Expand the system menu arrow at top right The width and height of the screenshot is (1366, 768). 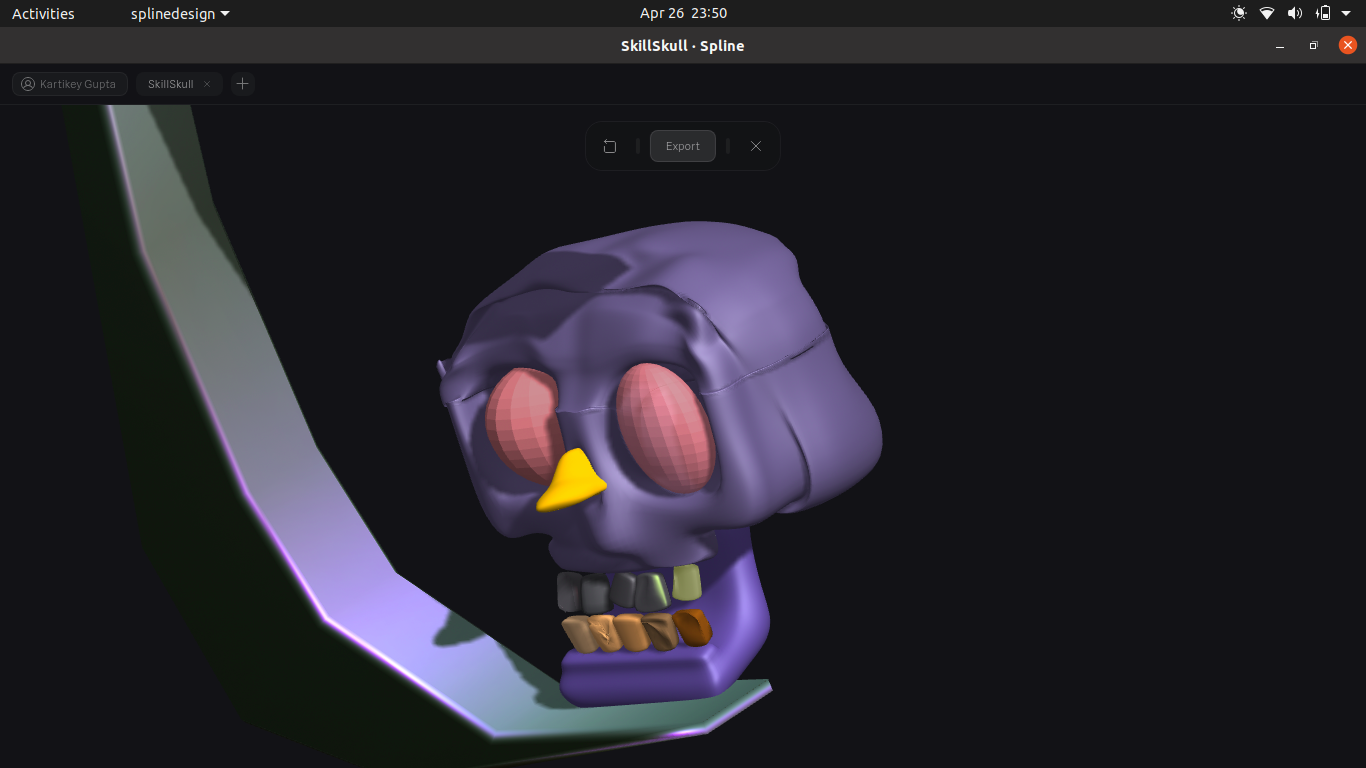(1346, 13)
